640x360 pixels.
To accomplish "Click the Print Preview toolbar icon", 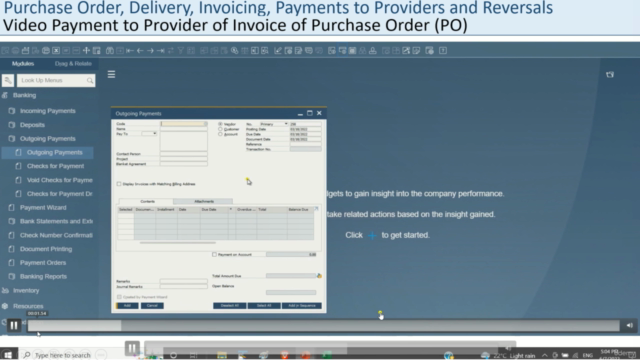I will [5, 51].
